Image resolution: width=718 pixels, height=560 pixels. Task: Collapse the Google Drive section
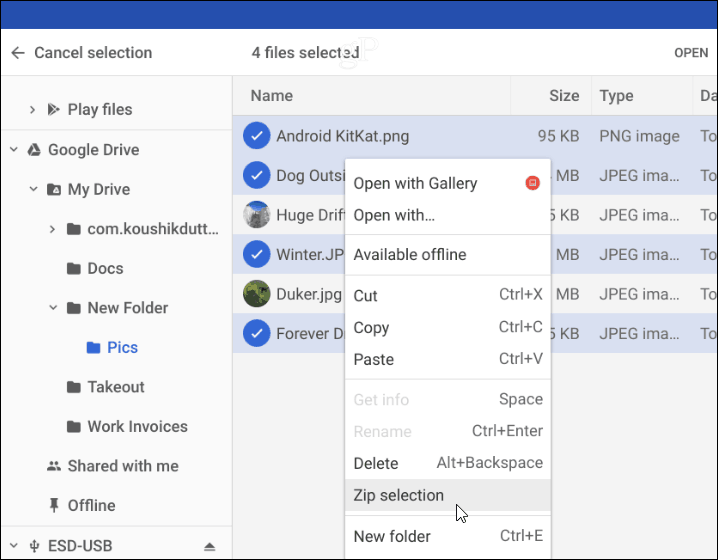pyautogui.click(x=14, y=149)
